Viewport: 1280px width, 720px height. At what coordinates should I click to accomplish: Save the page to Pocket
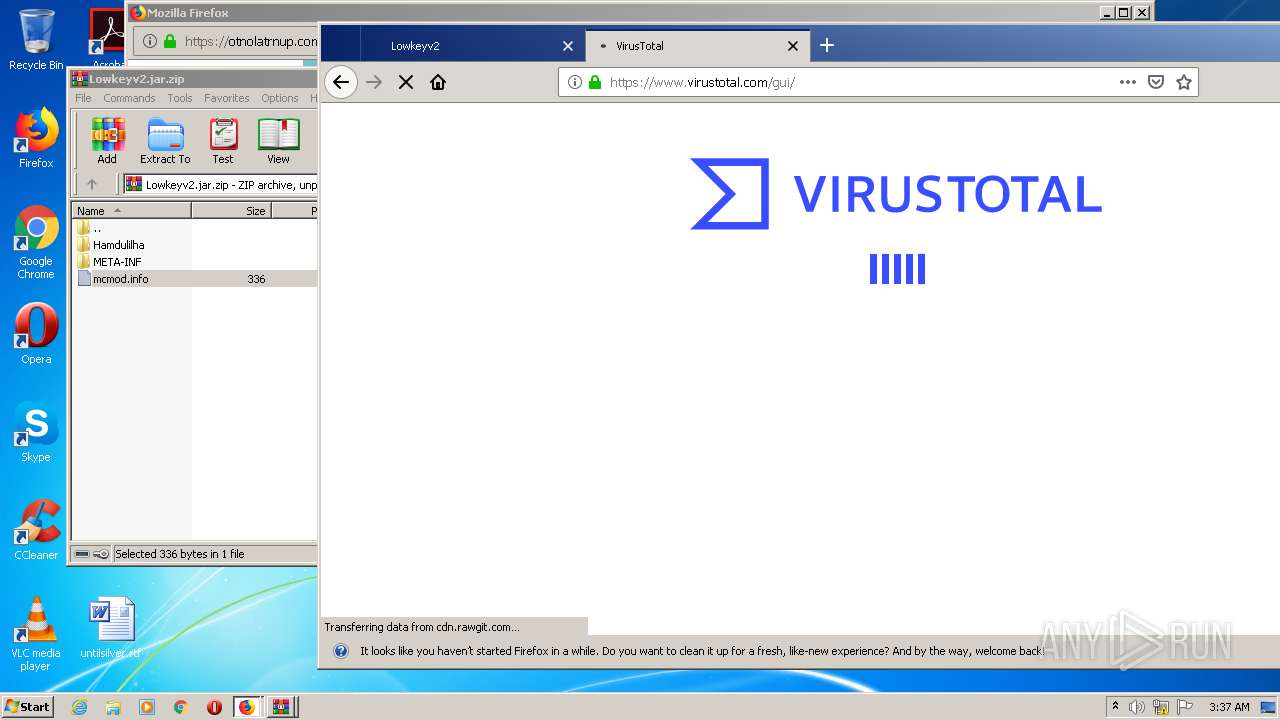coord(1156,82)
